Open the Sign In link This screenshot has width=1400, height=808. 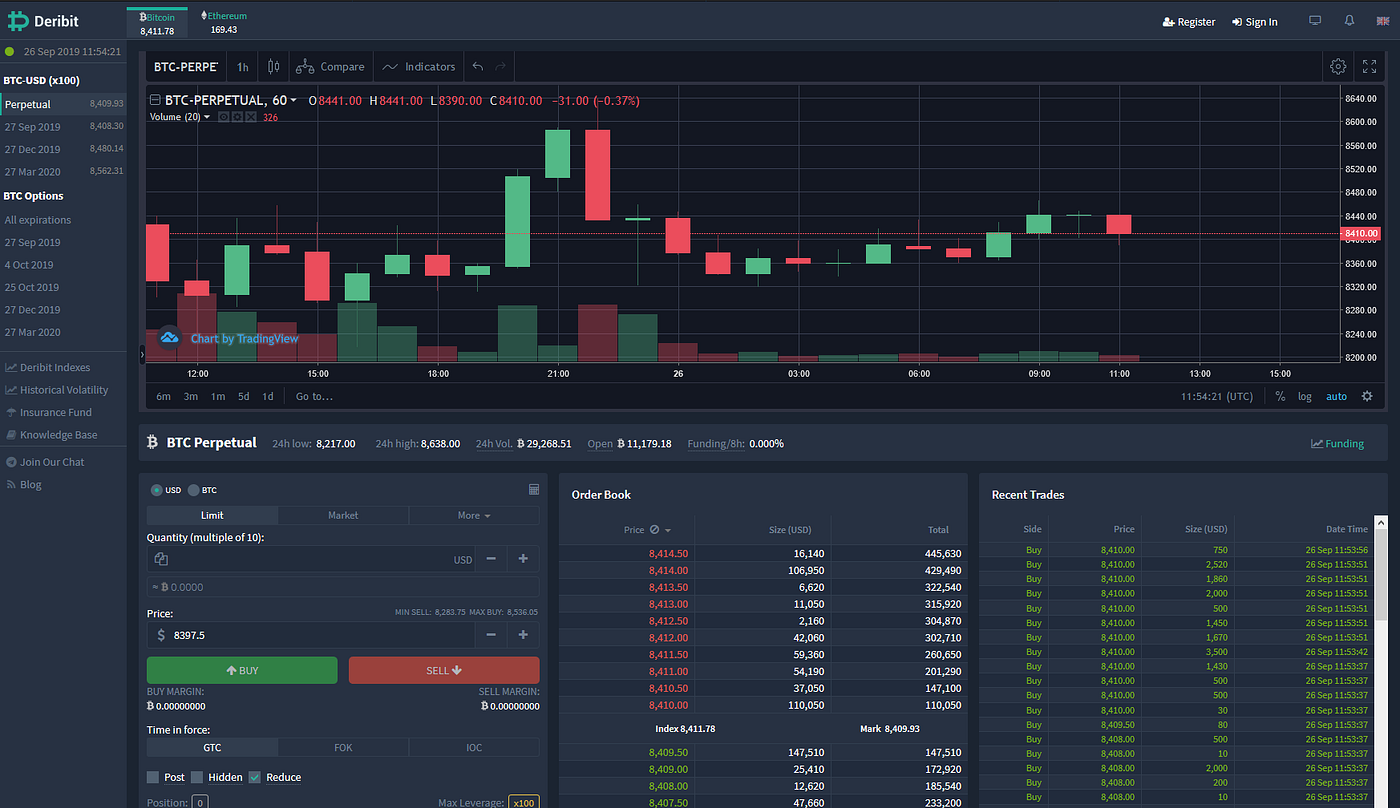1254,21
